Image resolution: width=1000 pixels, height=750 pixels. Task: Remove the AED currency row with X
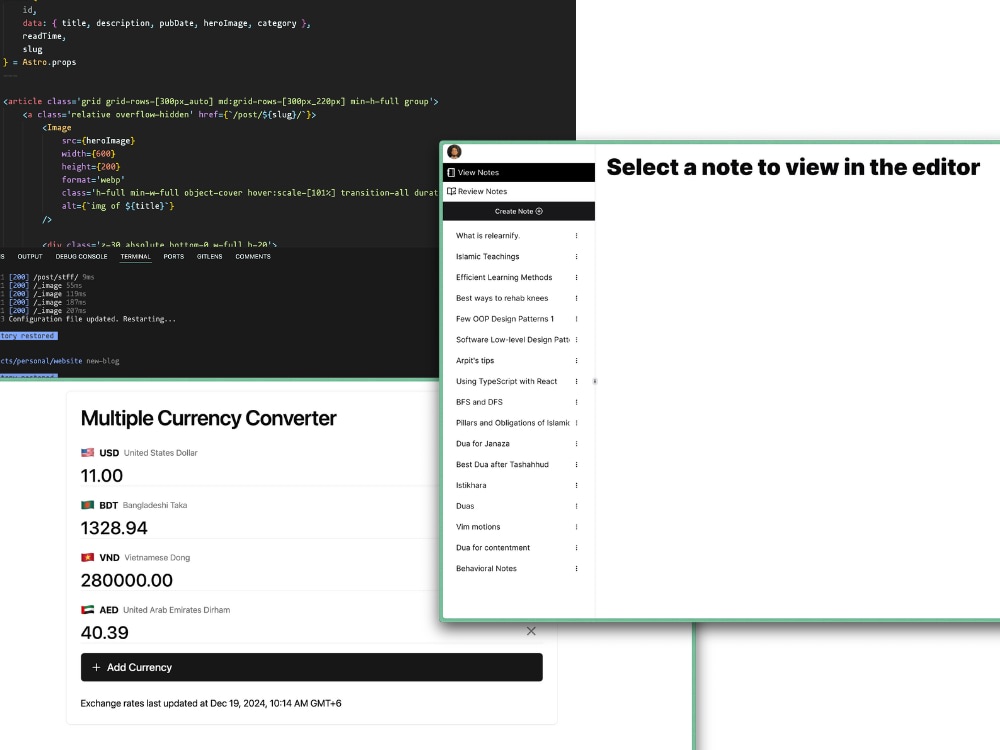tap(531, 631)
